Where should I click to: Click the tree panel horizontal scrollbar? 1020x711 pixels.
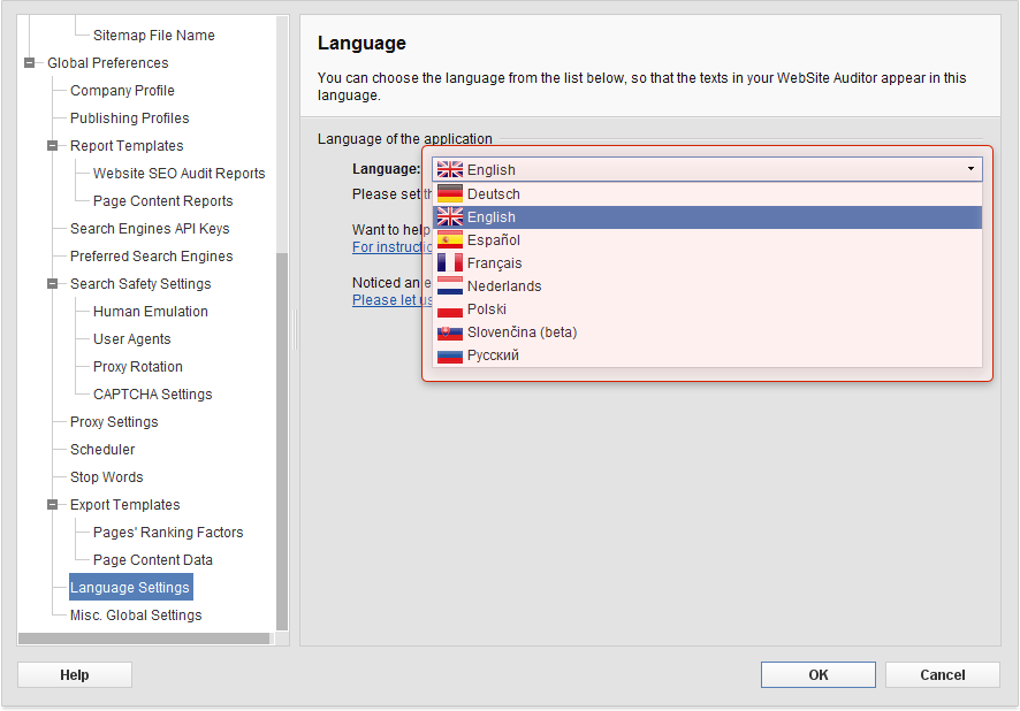coord(144,639)
